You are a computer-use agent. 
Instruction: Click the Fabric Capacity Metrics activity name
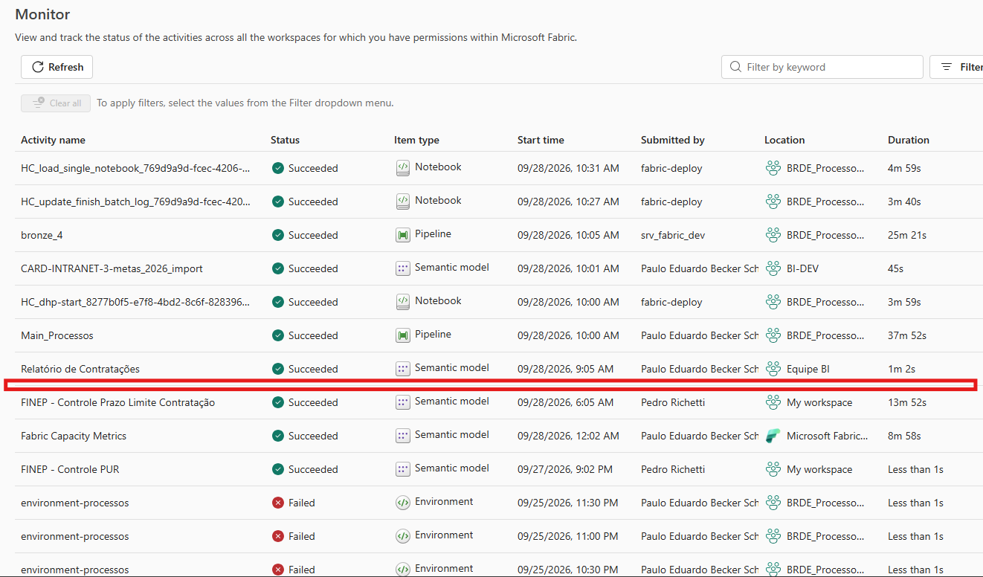[x=73, y=436]
